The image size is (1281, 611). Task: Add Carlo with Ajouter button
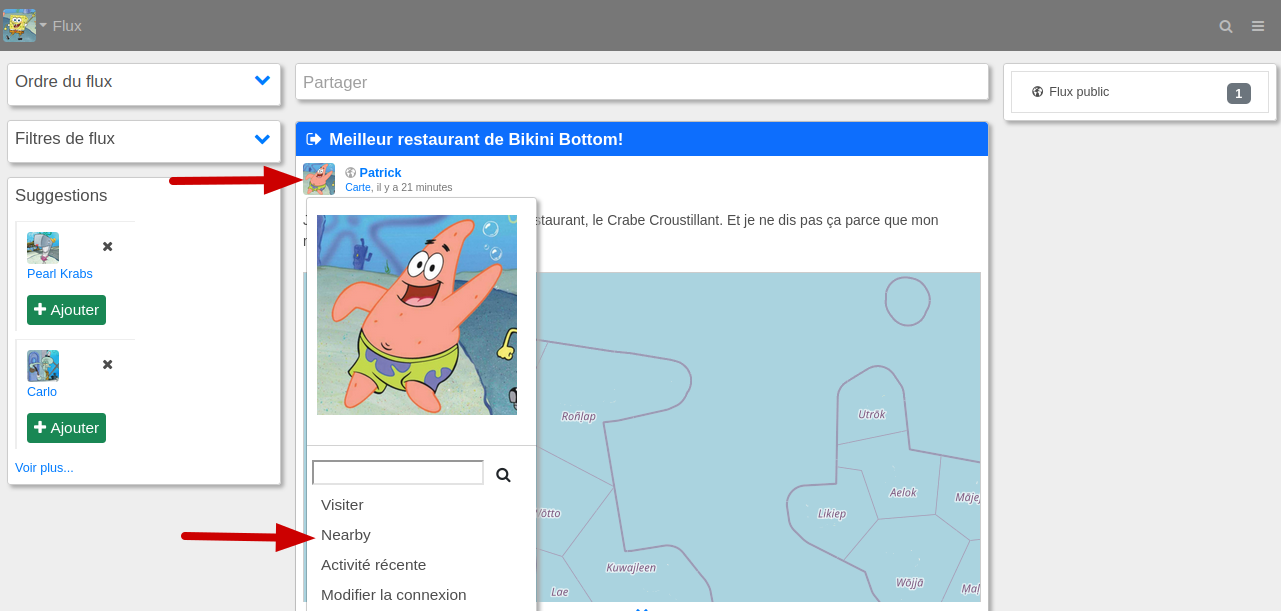66,428
